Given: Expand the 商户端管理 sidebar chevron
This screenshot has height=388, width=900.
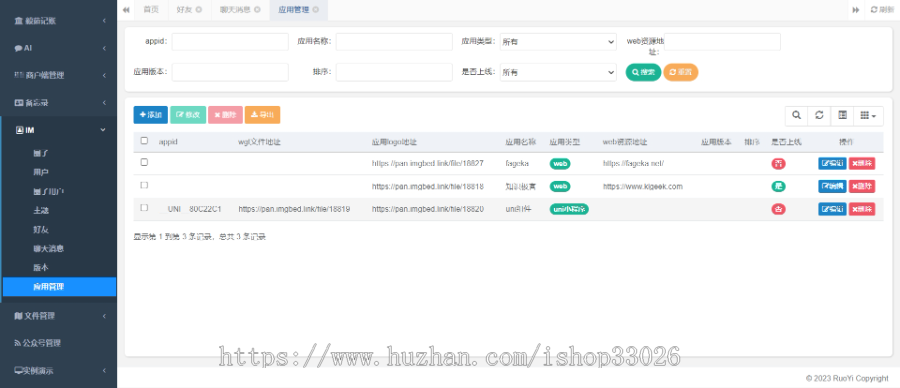Looking at the screenshot, I should (104, 75).
